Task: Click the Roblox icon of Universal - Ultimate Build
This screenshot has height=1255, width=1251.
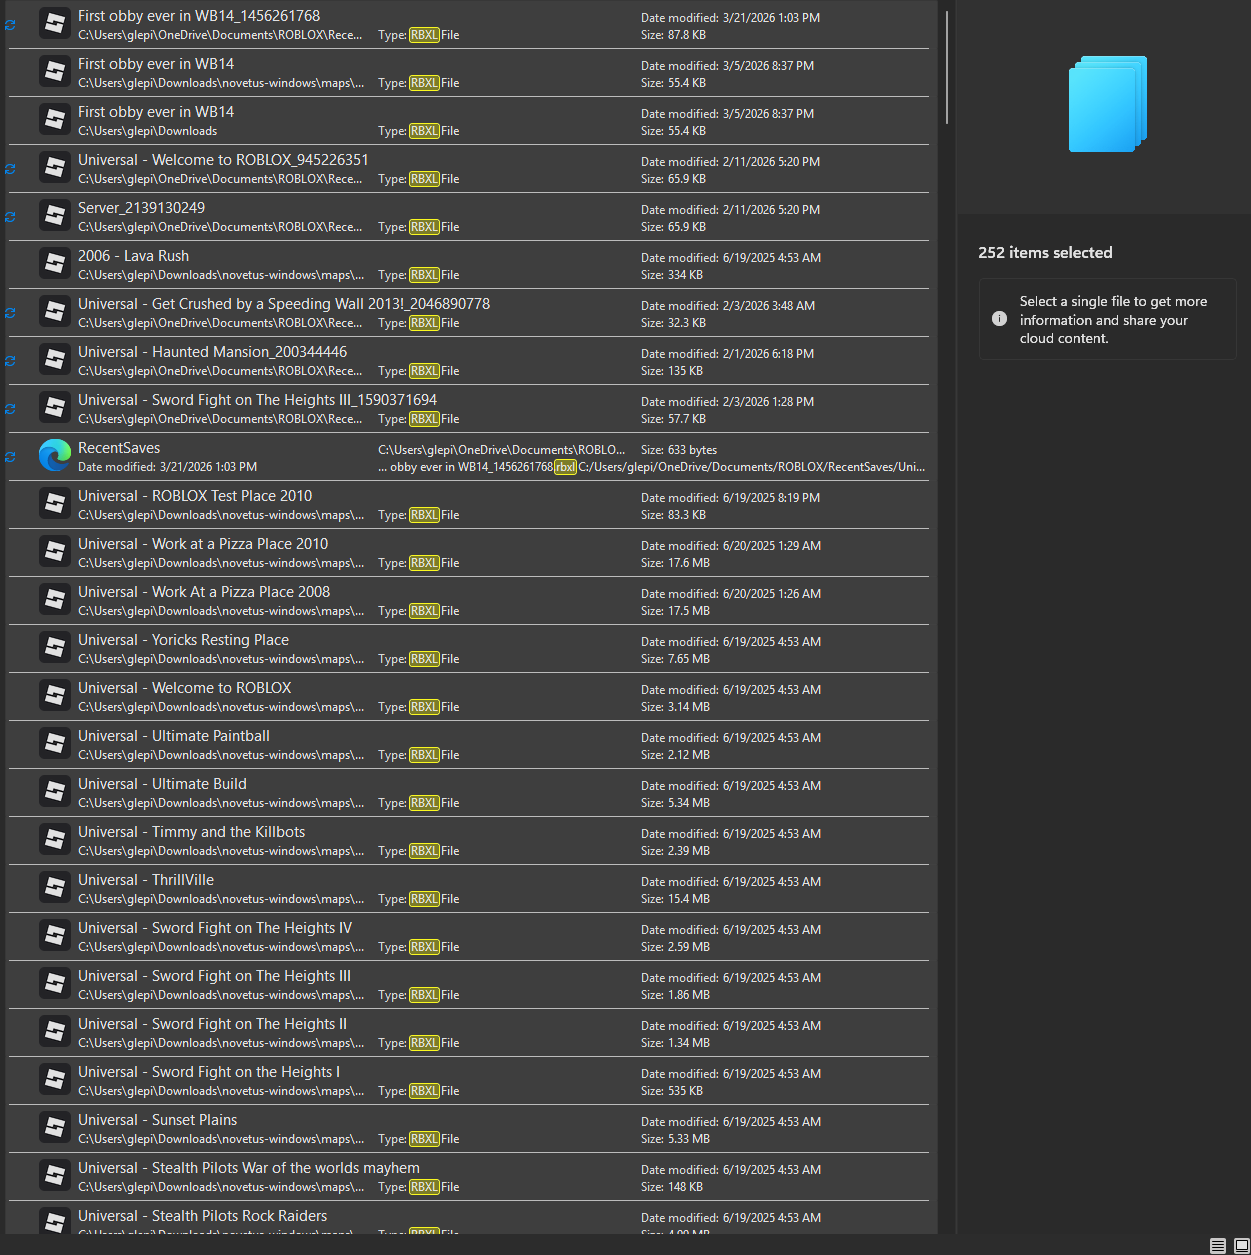Action: pos(55,792)
